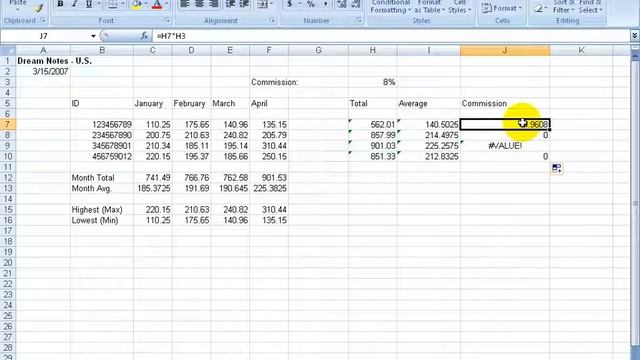The height and width of the screenshot is (360, 640).
Task: Click Month Avg. value 185.3725
Action: (153, 188)
